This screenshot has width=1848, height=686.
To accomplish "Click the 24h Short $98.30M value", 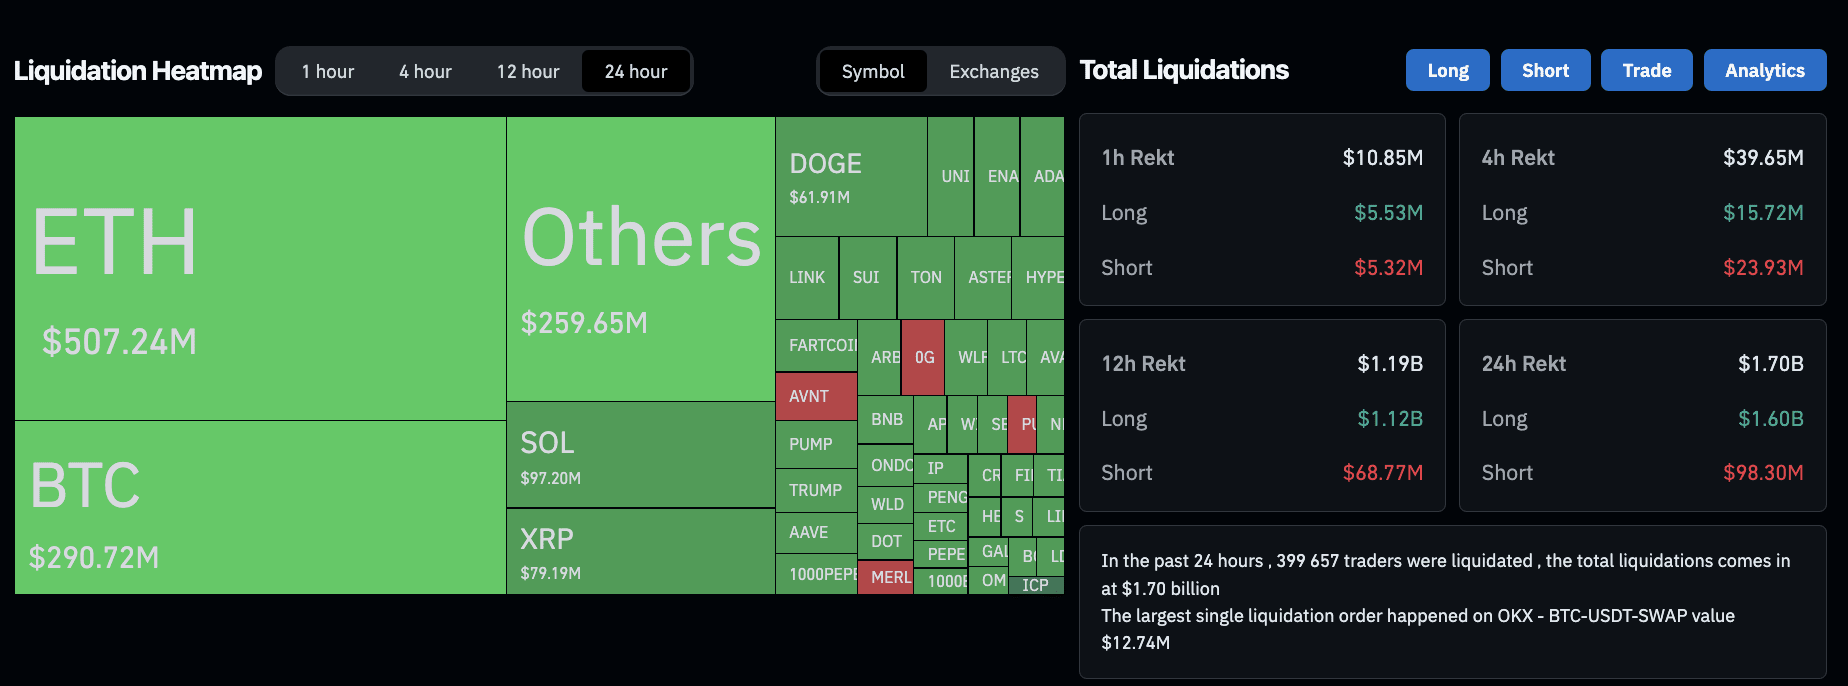I will [x=1763, y=473].
